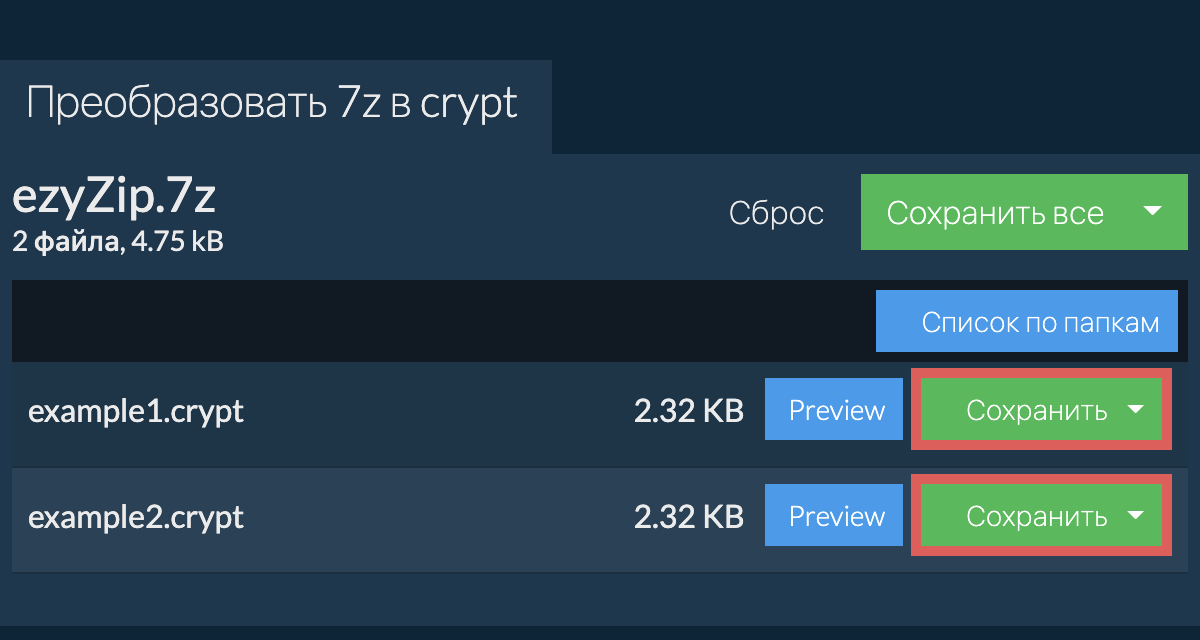The height and width of the screenshot is (640, 1200).
Task: Click the example2.crypt file name
Action: pyautogui.click(x=136, y=517)
